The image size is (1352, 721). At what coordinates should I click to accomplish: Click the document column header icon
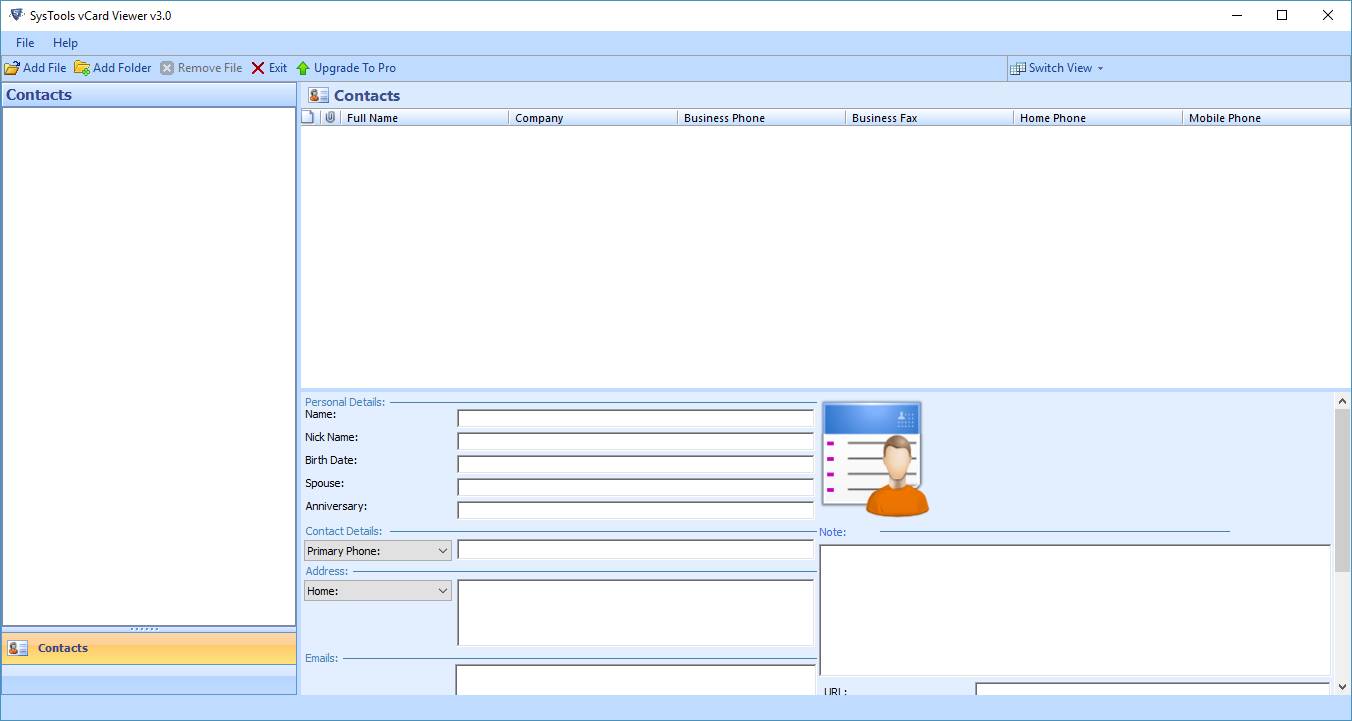tap(307, 117)
